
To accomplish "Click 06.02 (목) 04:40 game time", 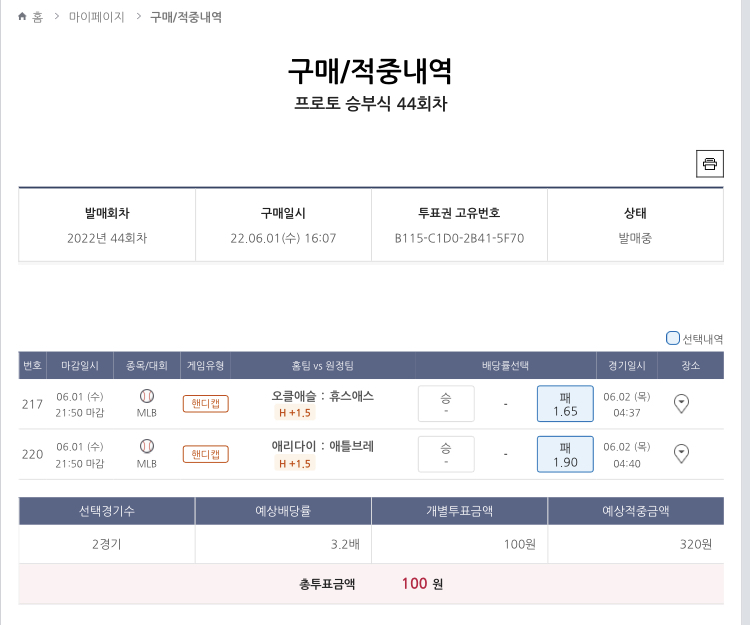I will click(627, 455).
